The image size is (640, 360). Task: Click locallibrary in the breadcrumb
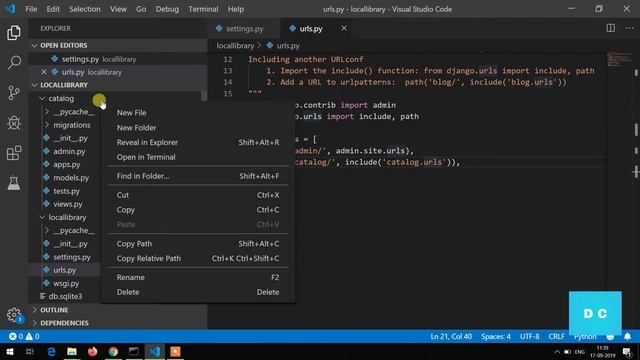(x=235, y=46)
